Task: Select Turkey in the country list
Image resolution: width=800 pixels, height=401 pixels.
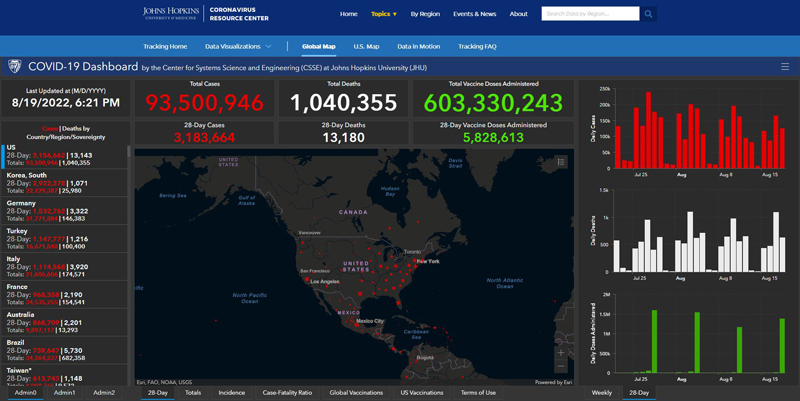Action: (64, 239)
